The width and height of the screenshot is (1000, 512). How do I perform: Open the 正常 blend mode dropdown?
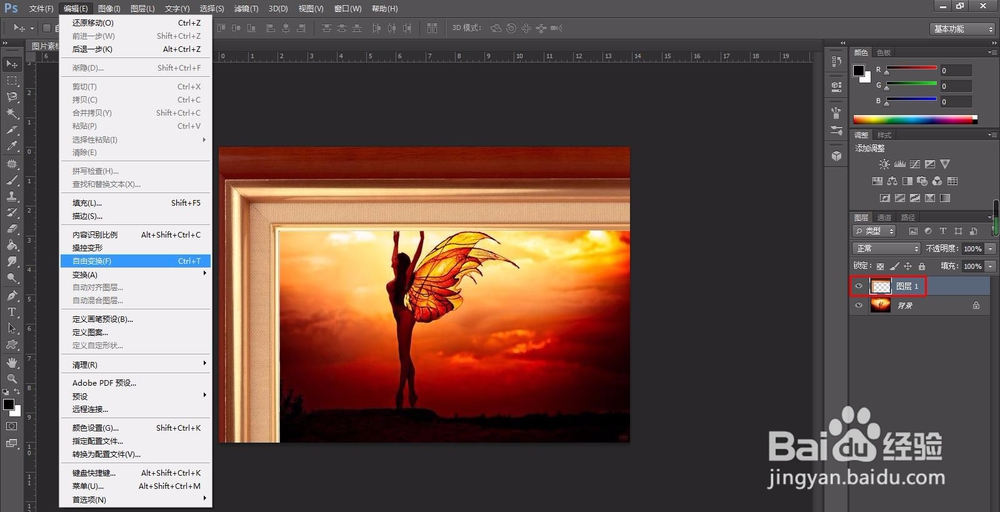[886, 248]
